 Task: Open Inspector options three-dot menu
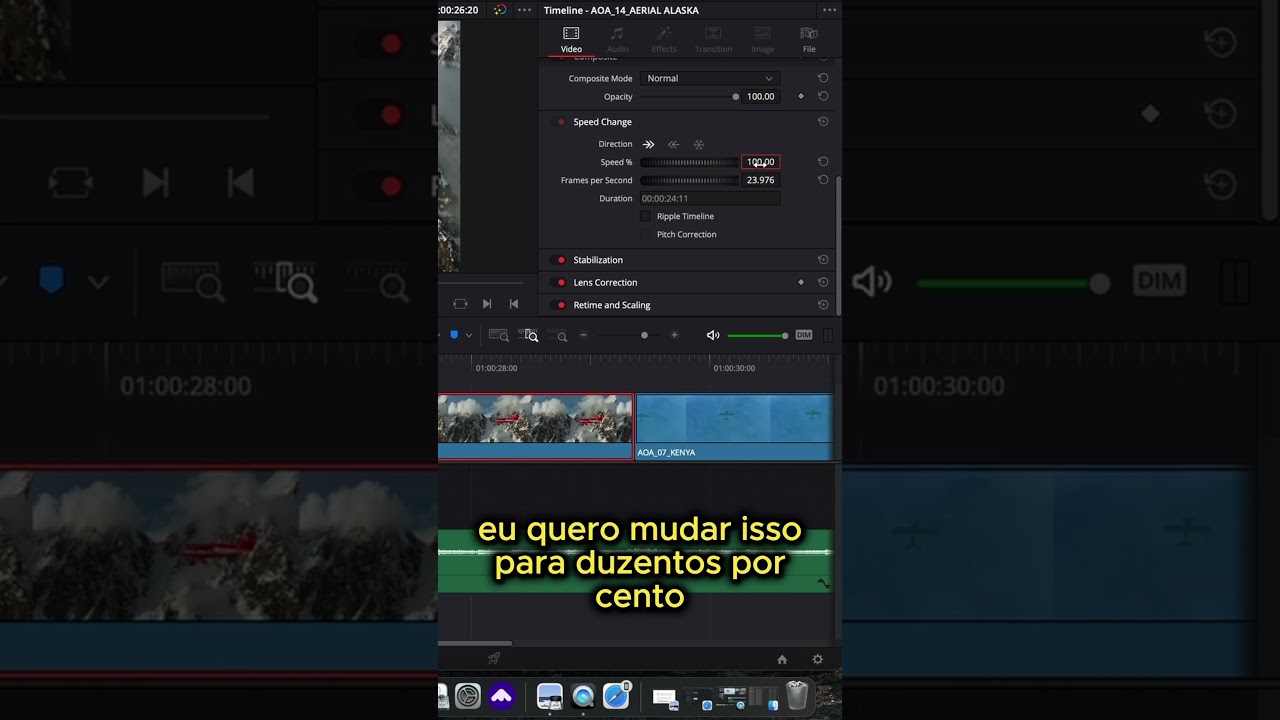click(829, 10)
